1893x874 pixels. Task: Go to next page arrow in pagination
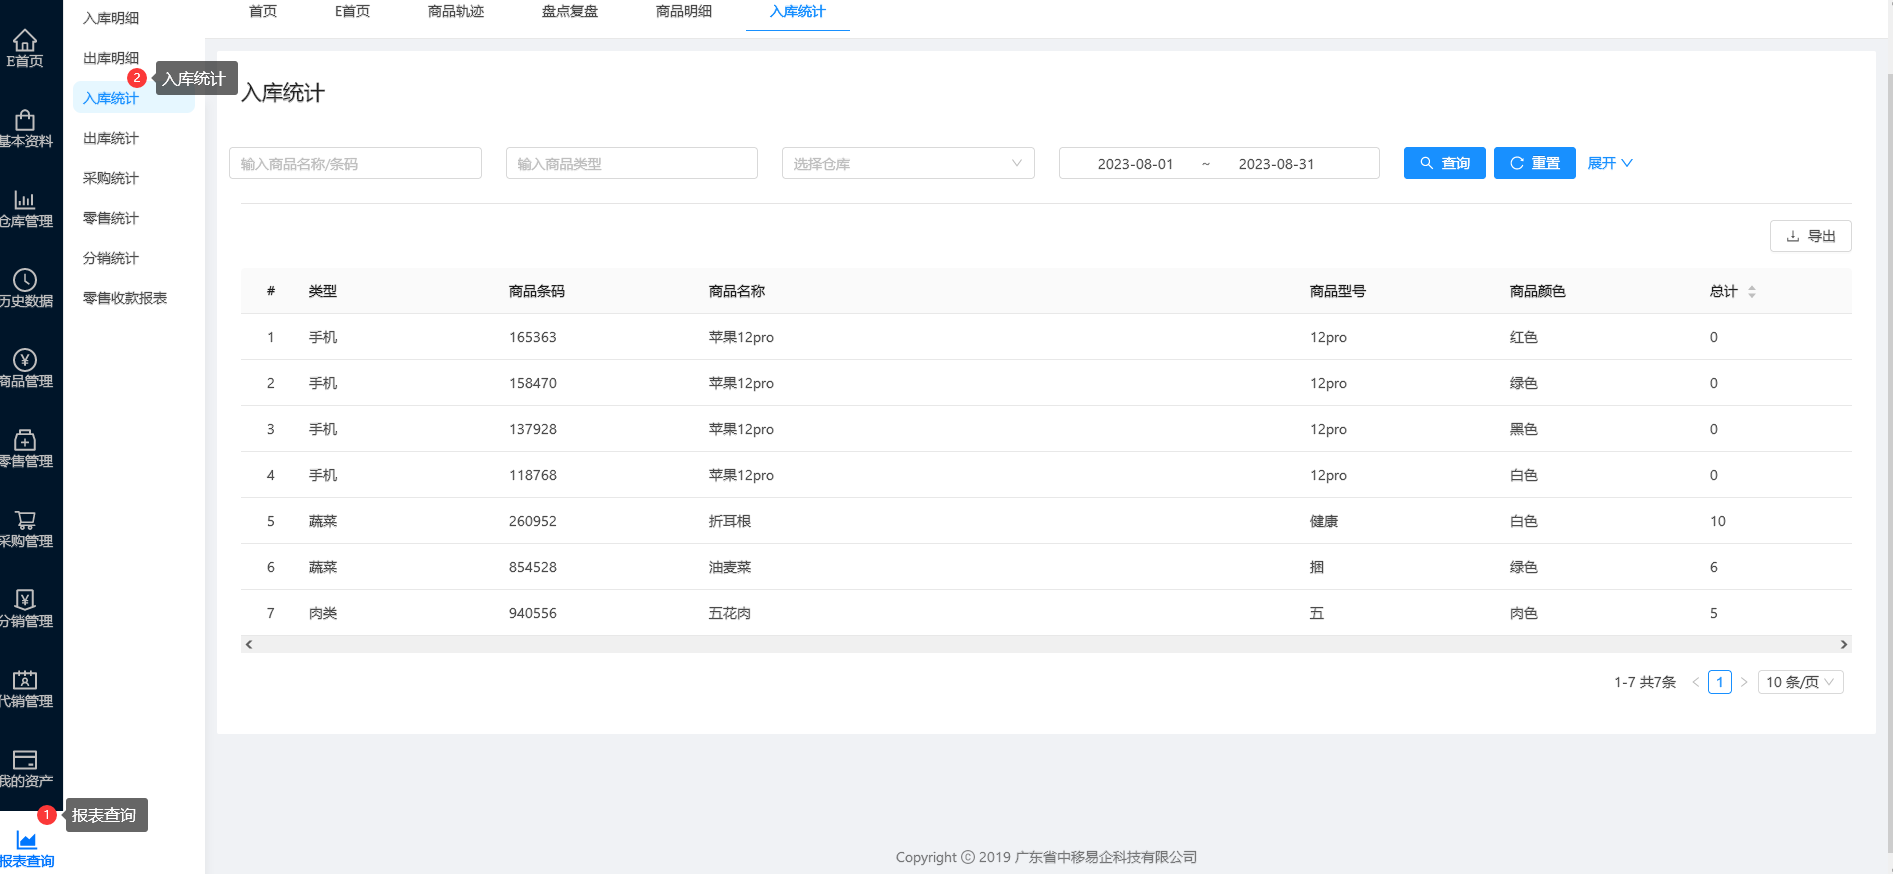tap(1744, 682)
